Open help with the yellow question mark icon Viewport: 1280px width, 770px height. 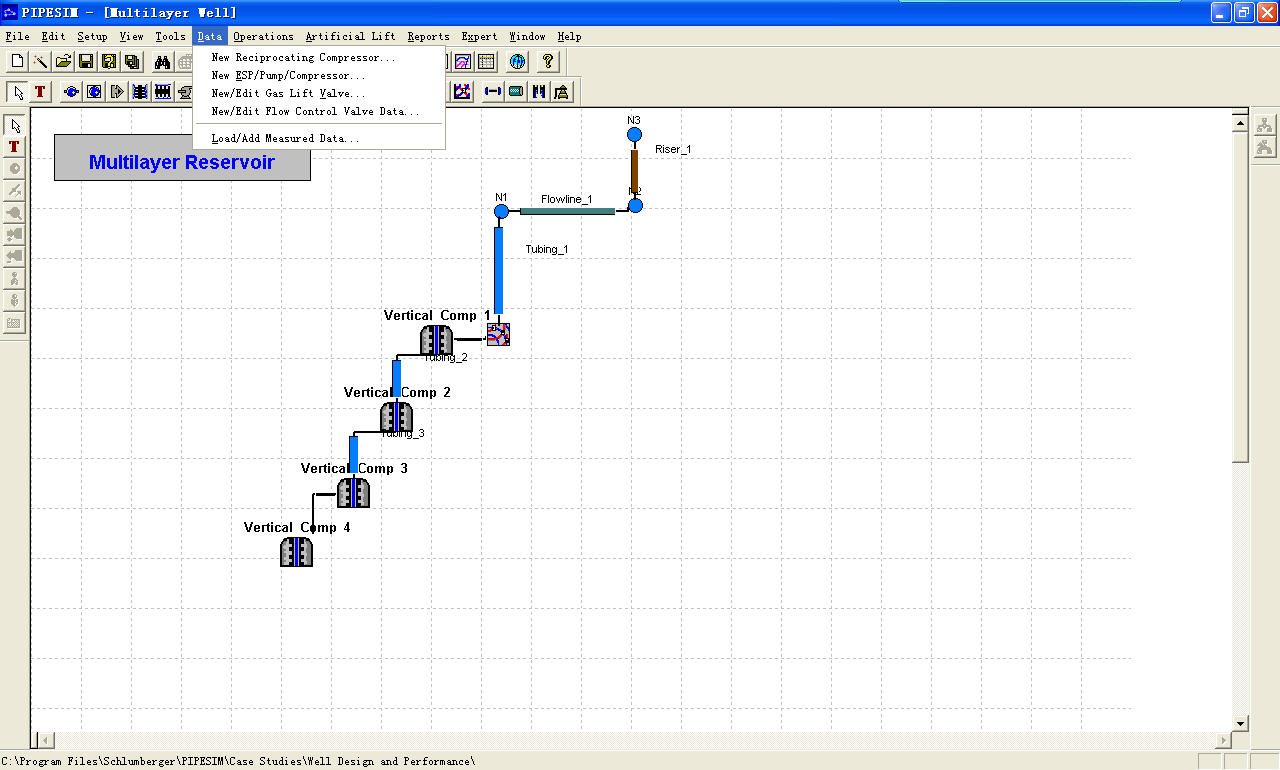coord(548,61)
